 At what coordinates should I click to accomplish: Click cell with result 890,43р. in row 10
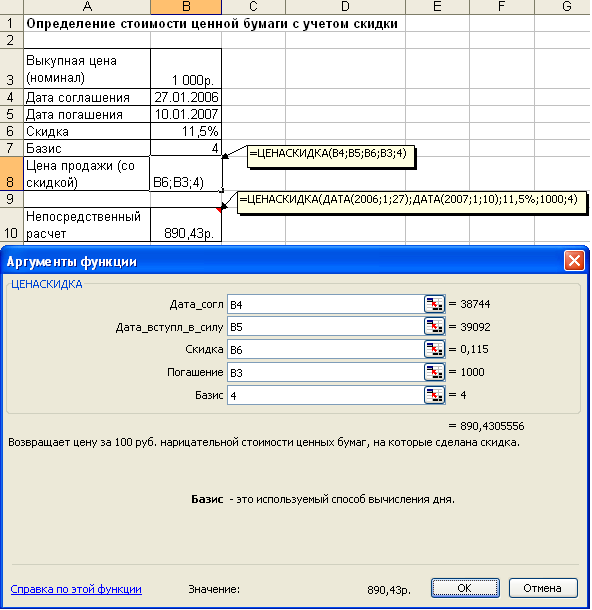point(186,224)
